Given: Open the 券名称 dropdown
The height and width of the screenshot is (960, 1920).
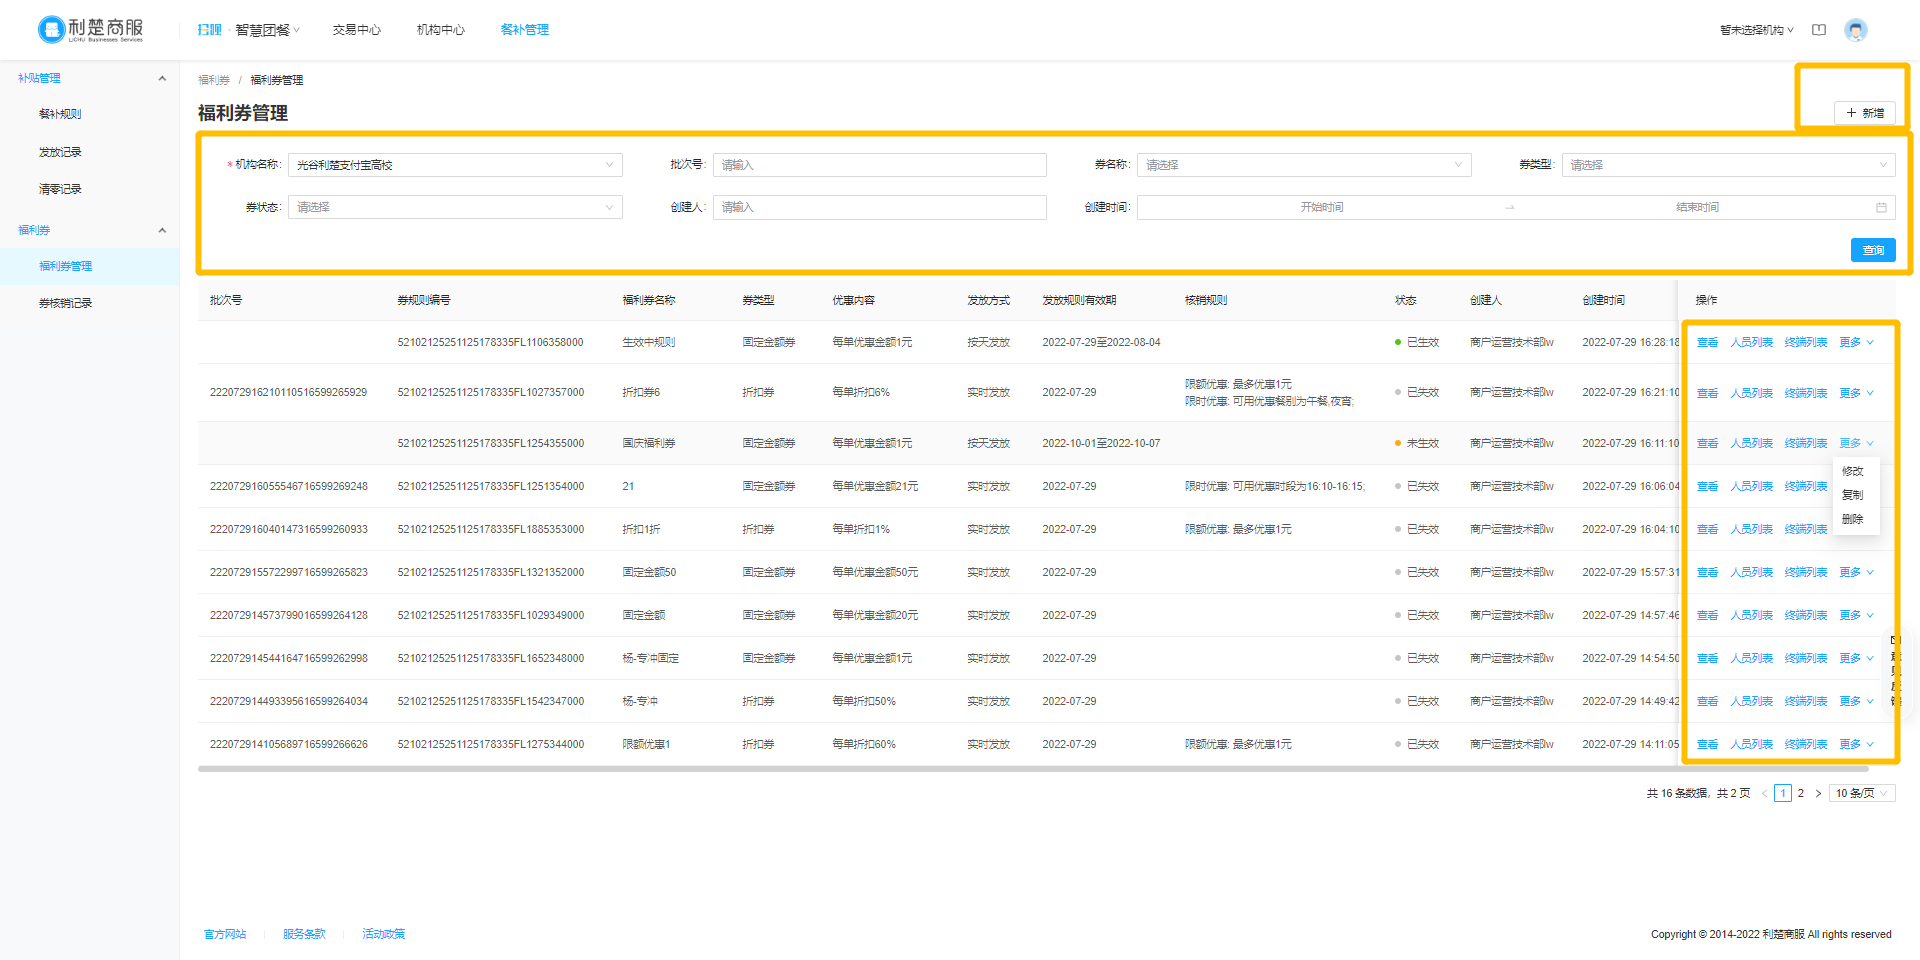Looking at the screenshot, I should 1304,165.
